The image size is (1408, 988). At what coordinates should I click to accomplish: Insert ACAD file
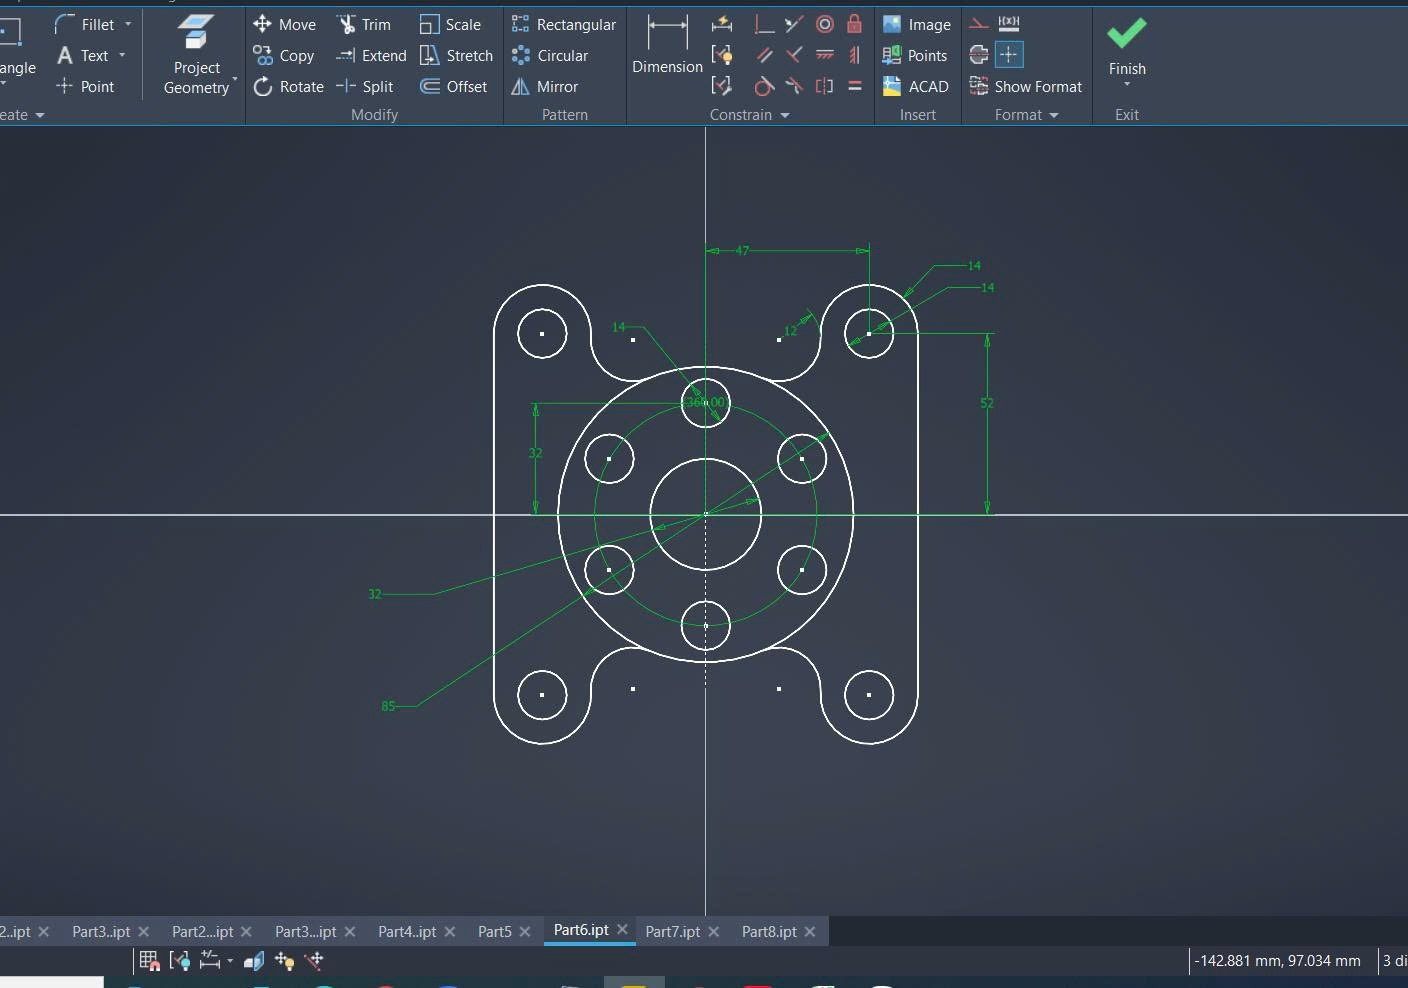pyautogui.click(x=916, y=87)
